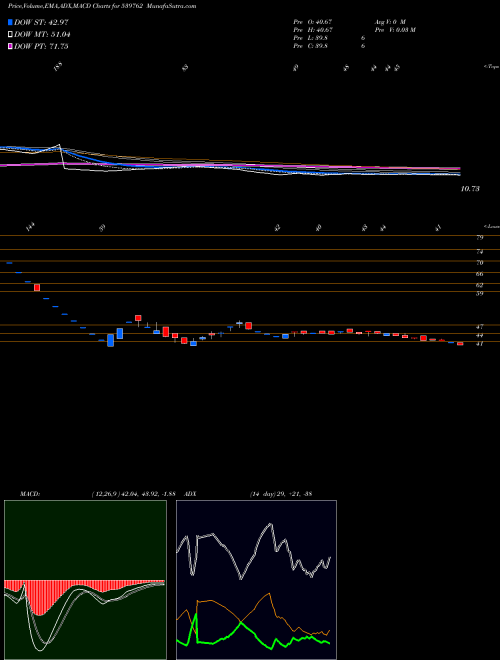Click the 41 price axis label
500x660 pixels.
pyautogui.click(x=479, y=343)
